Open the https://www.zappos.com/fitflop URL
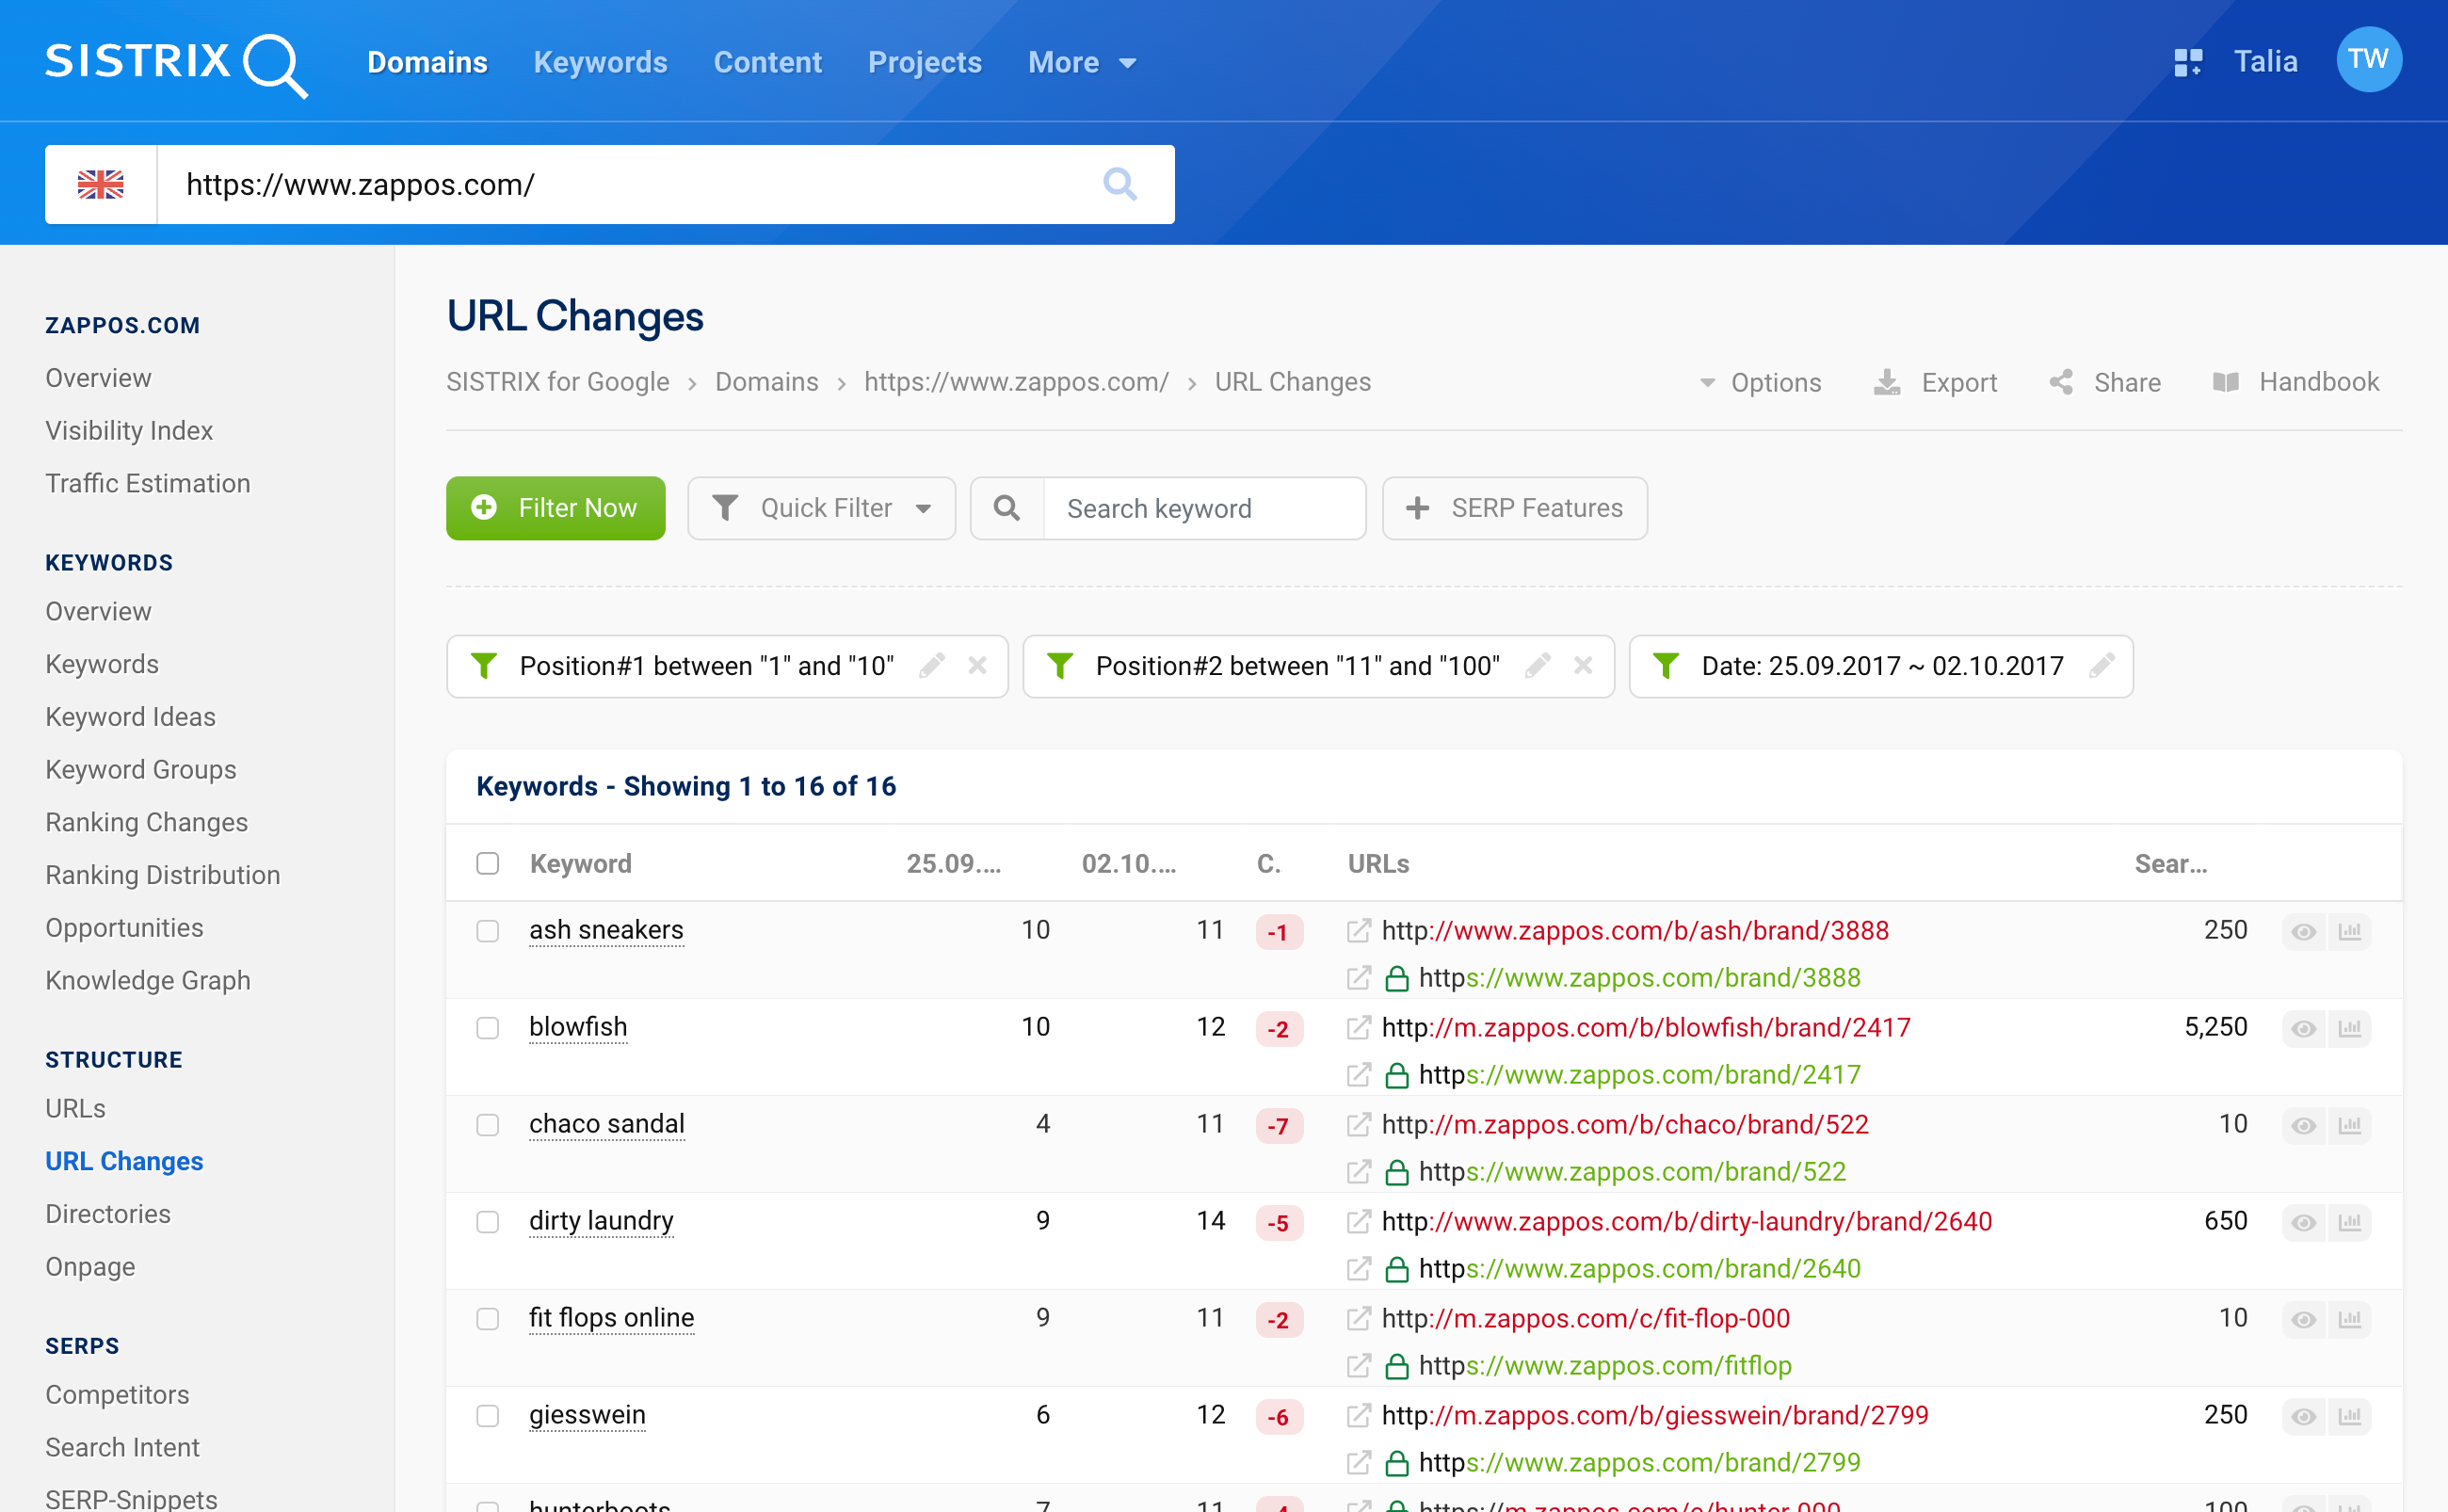This screenshot has height=1512, width=2448. (x=1605, y=1366)
